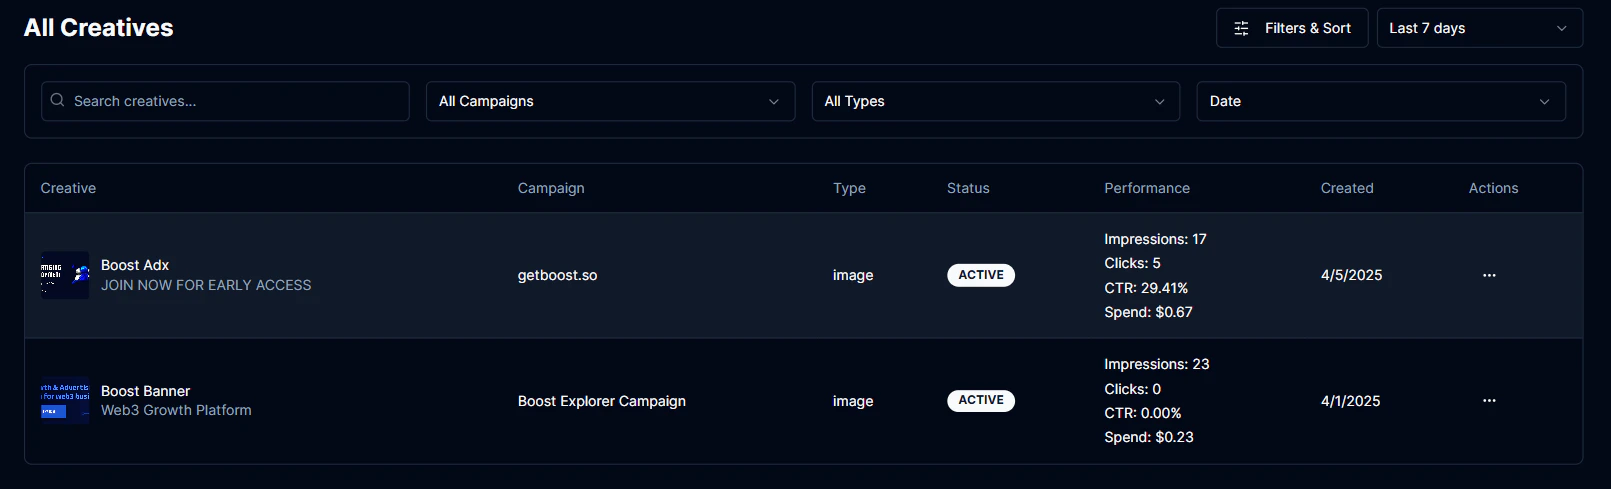Viewport: 1611px width, 489px height.
Task: Click the sliders icon in Filters & Sort
Action: click(x=1241, y=28)
